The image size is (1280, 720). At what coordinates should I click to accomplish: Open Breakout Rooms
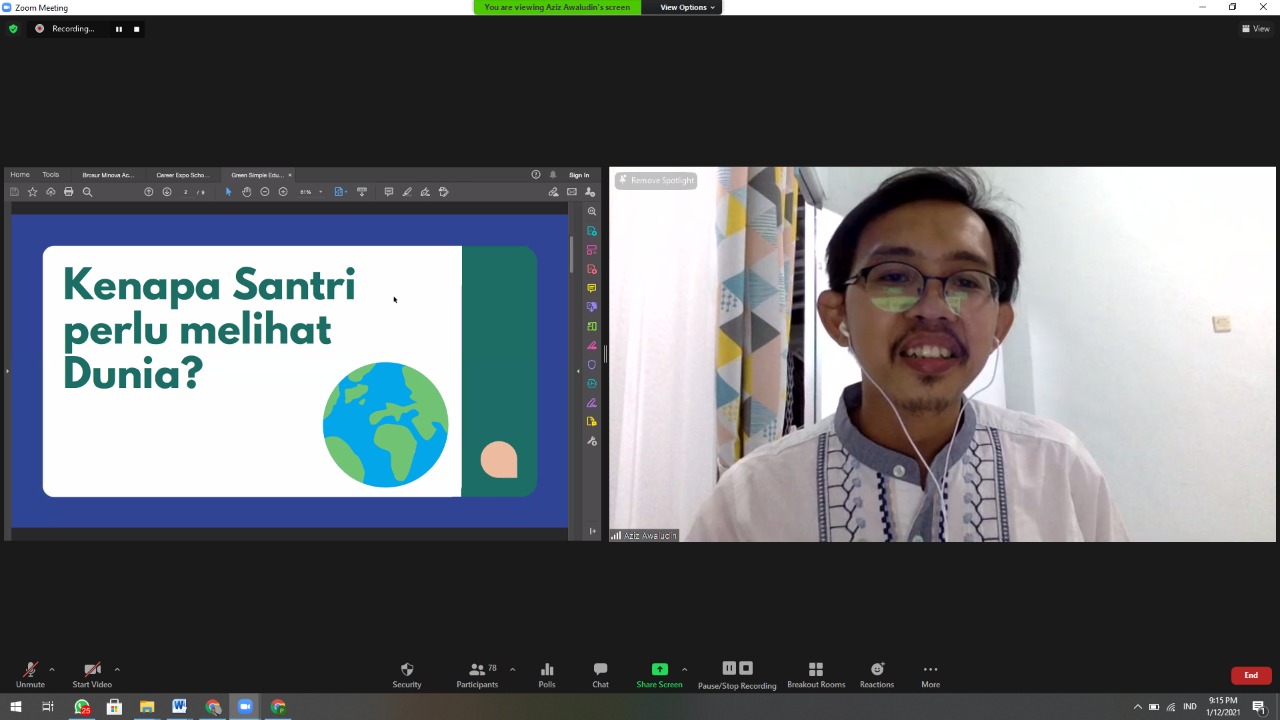click(x=815, y=675)
